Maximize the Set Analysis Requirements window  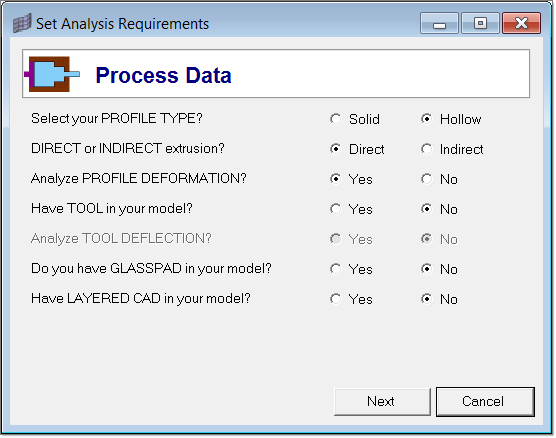coord(480,23)
